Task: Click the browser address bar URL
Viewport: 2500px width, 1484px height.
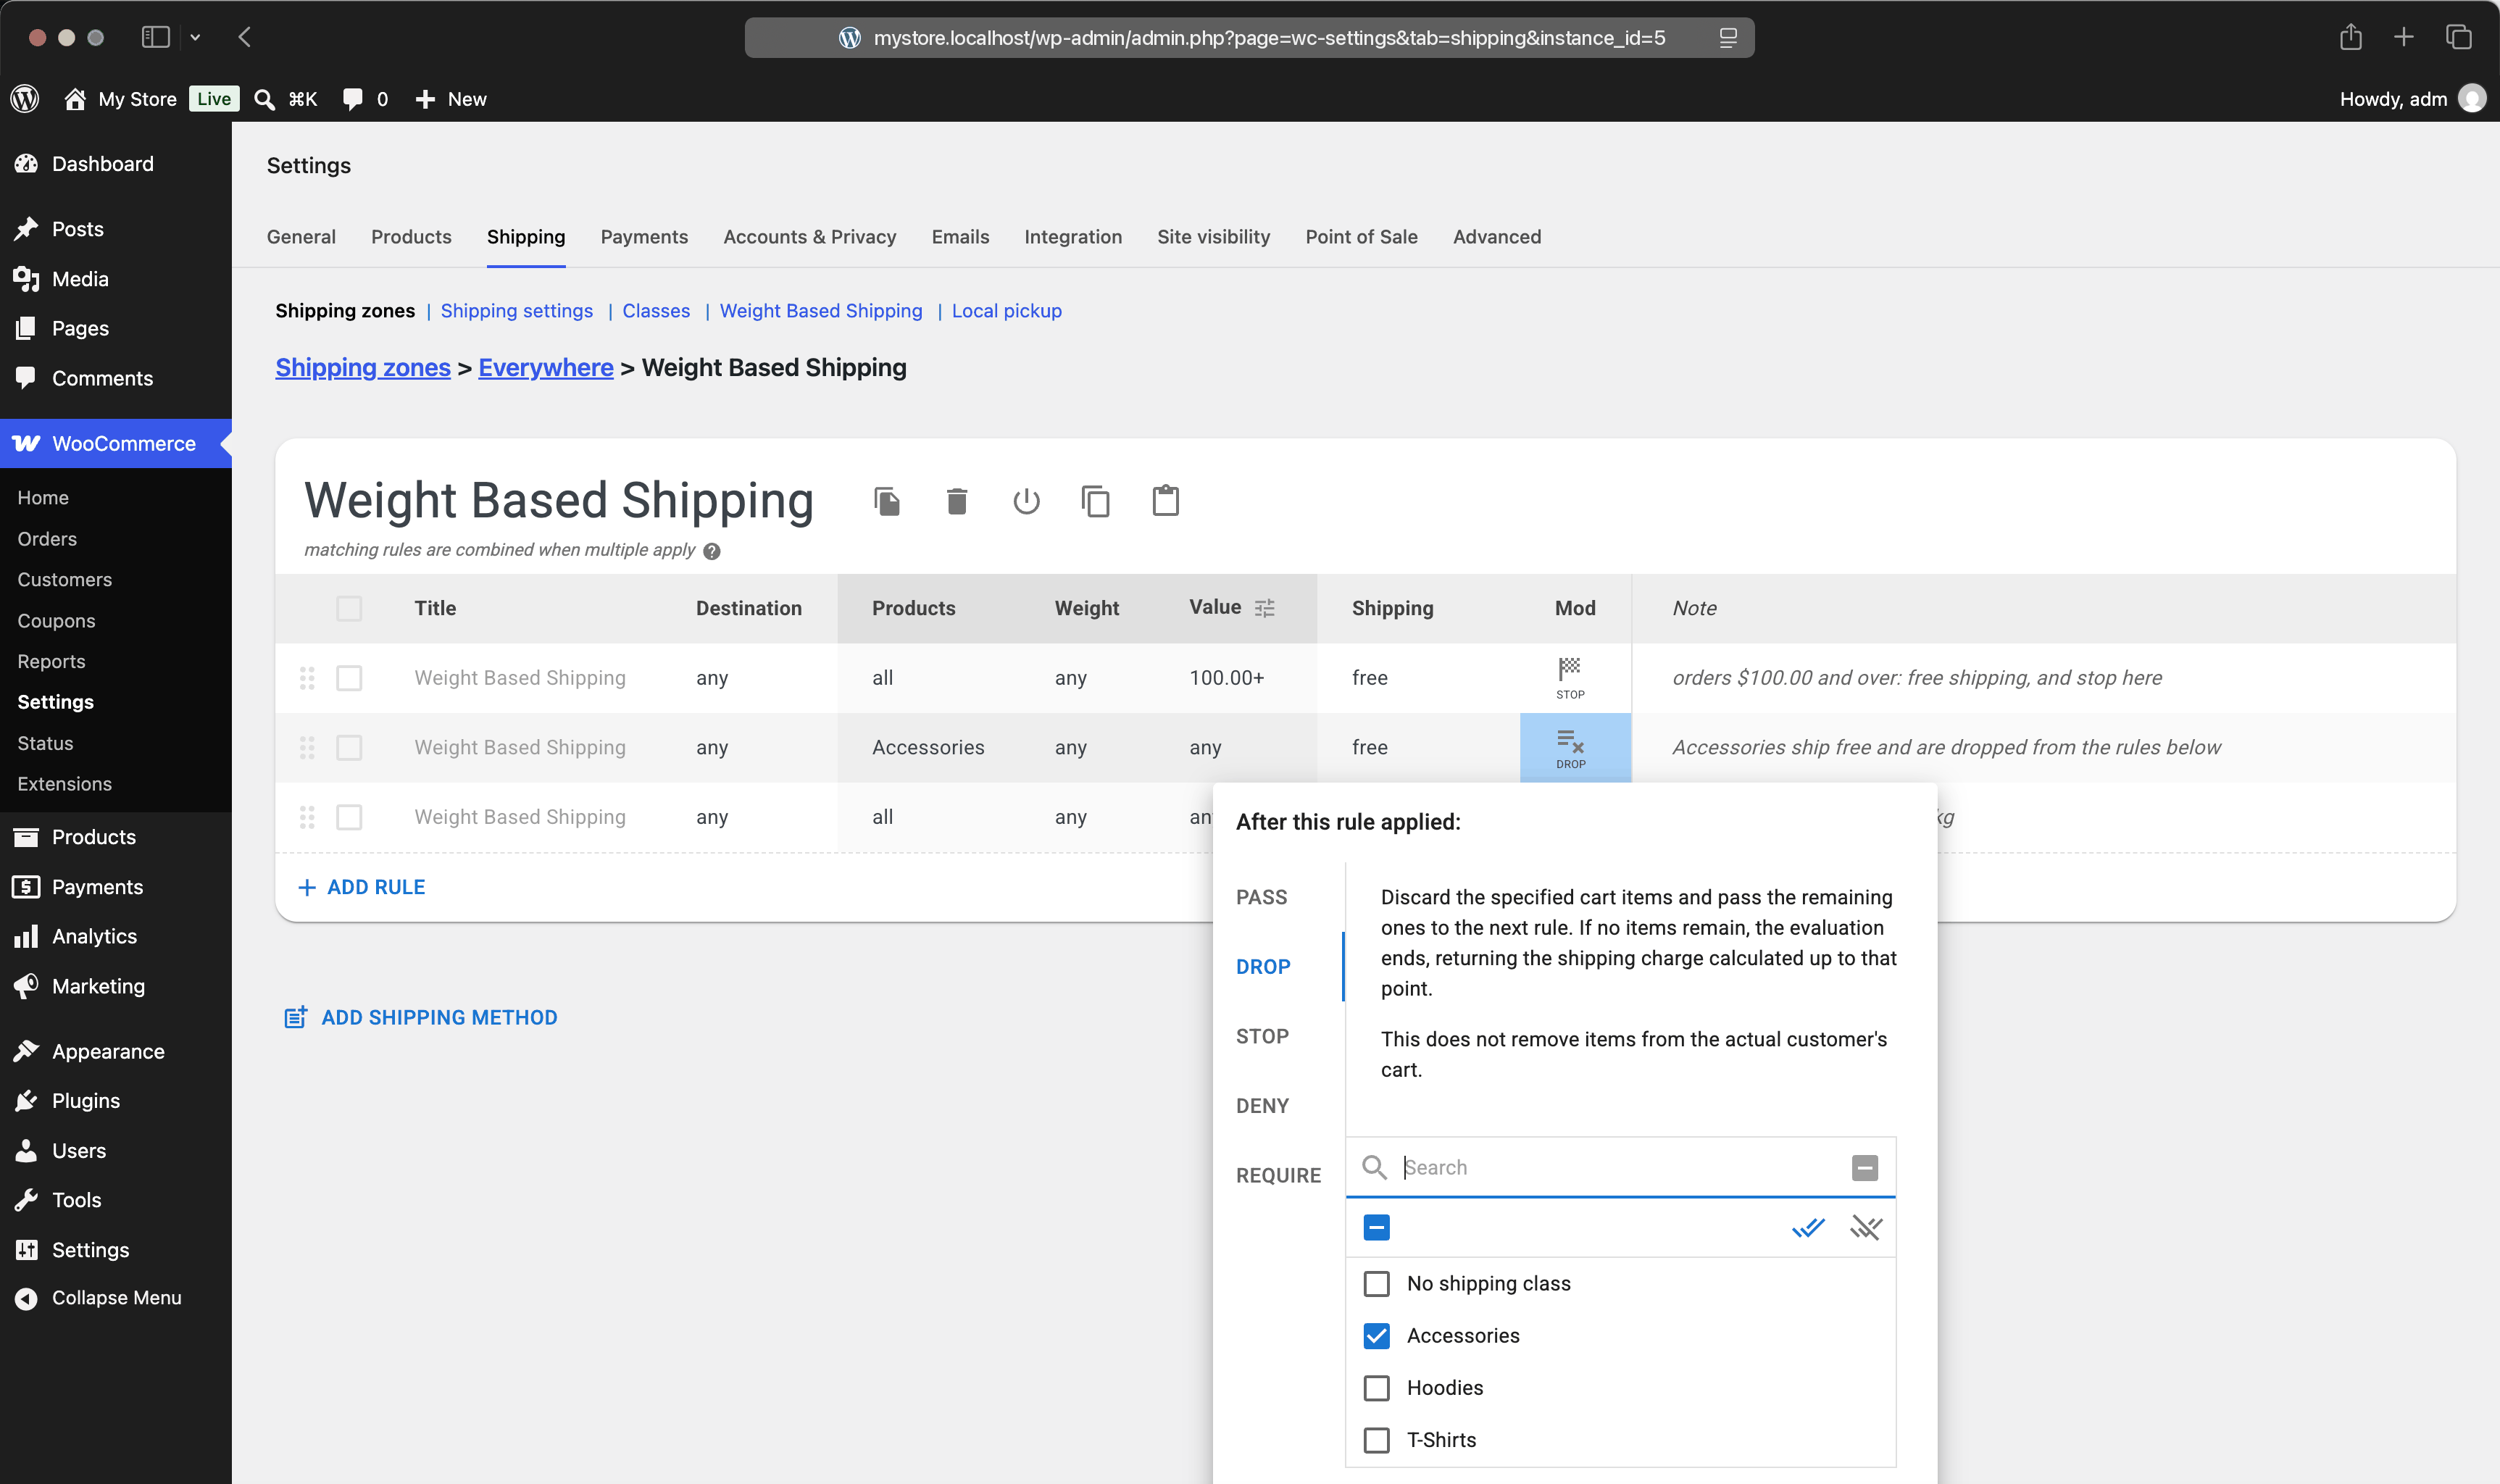Action: click(1269, 38)
